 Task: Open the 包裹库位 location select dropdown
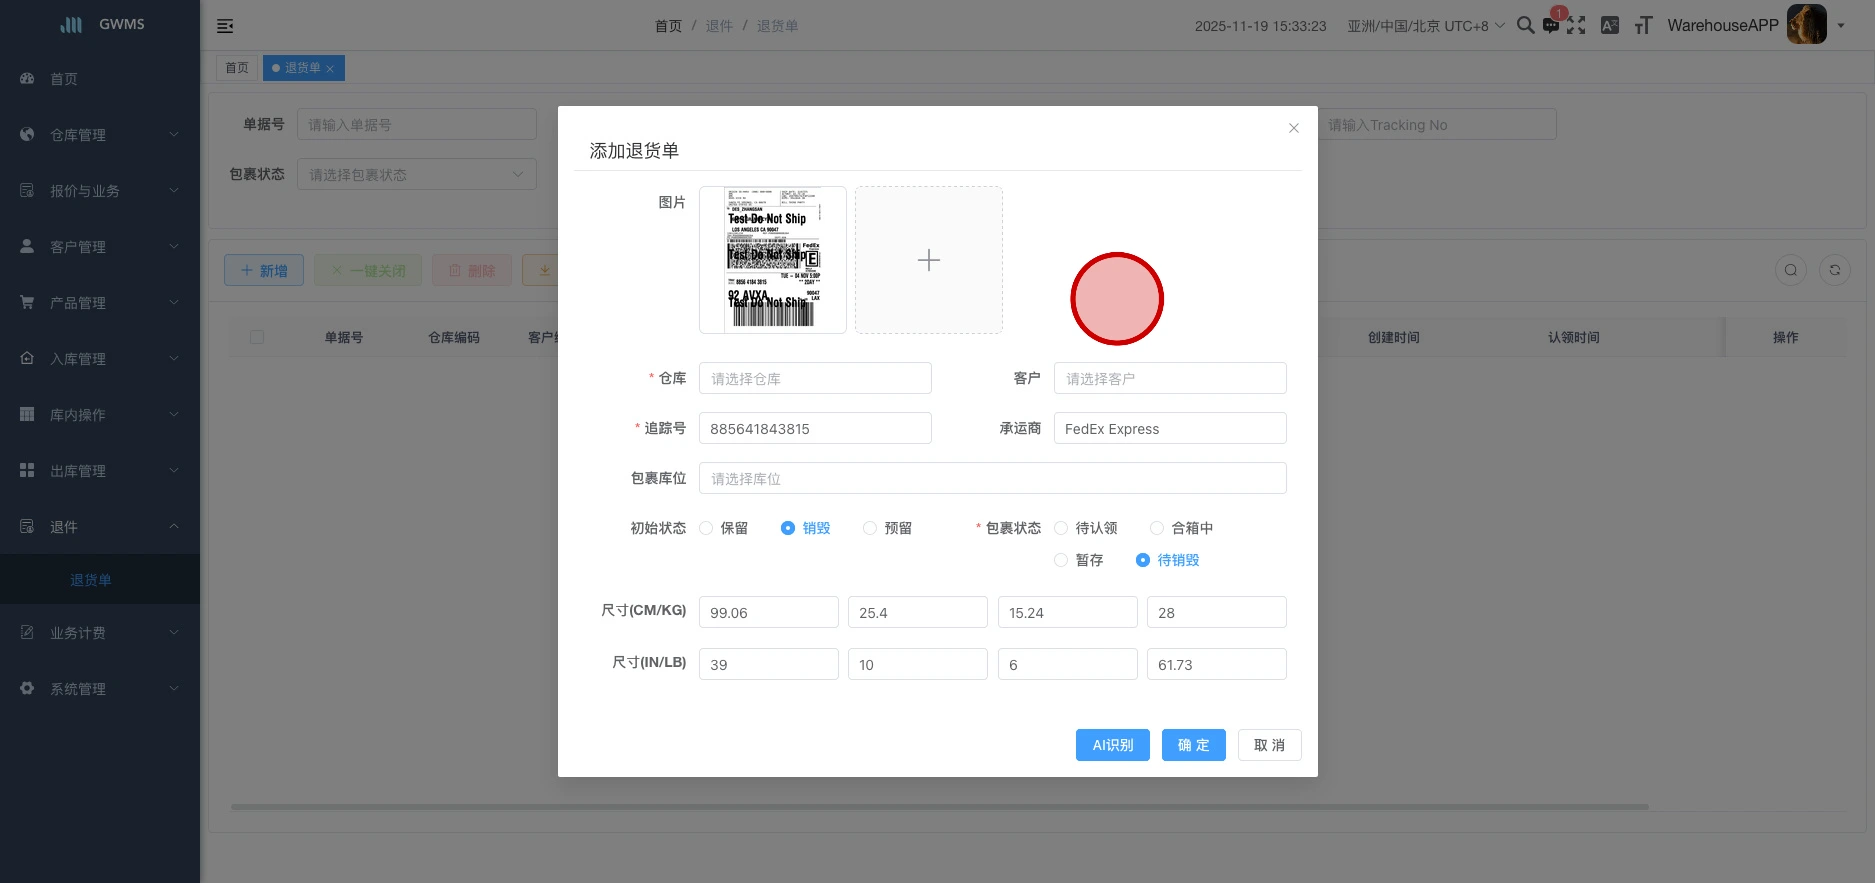click(993, 478)
